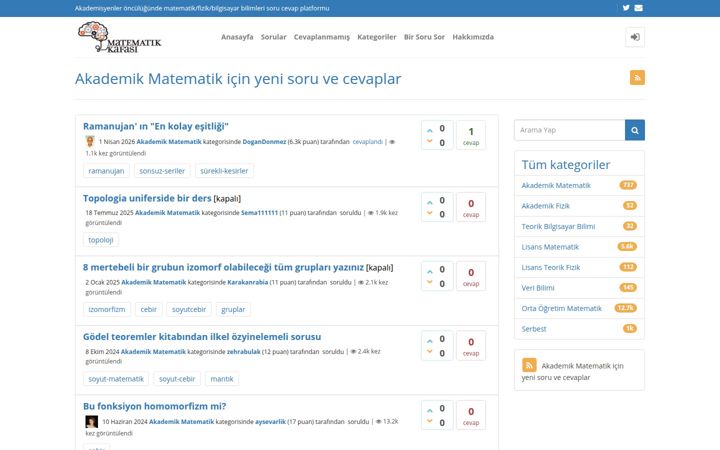This screenshot has height=450, width=720.
Task: Open Veri Bilimi category
Action: (x=538, y=288)
